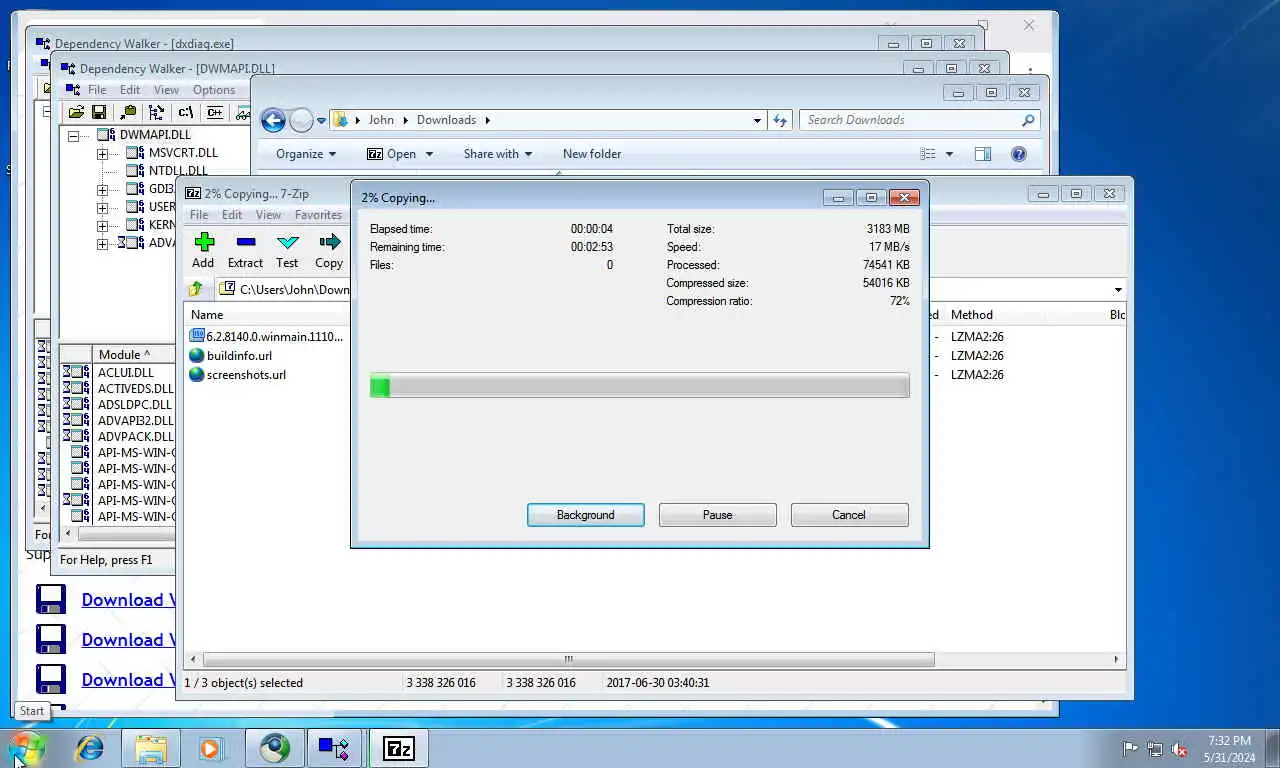Open Windows Explorer from the taskbar
Viewport: 1280px width, 768px height.
point(151,748)
